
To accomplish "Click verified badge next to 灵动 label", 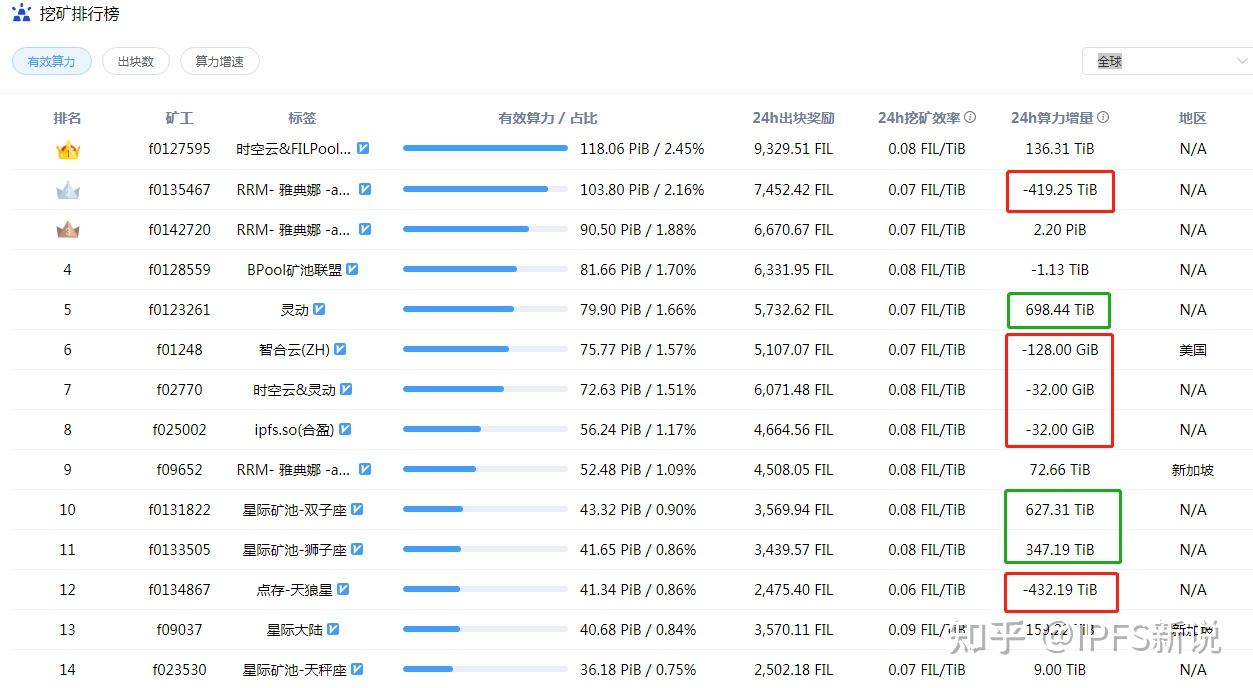I will pos(319,309).
